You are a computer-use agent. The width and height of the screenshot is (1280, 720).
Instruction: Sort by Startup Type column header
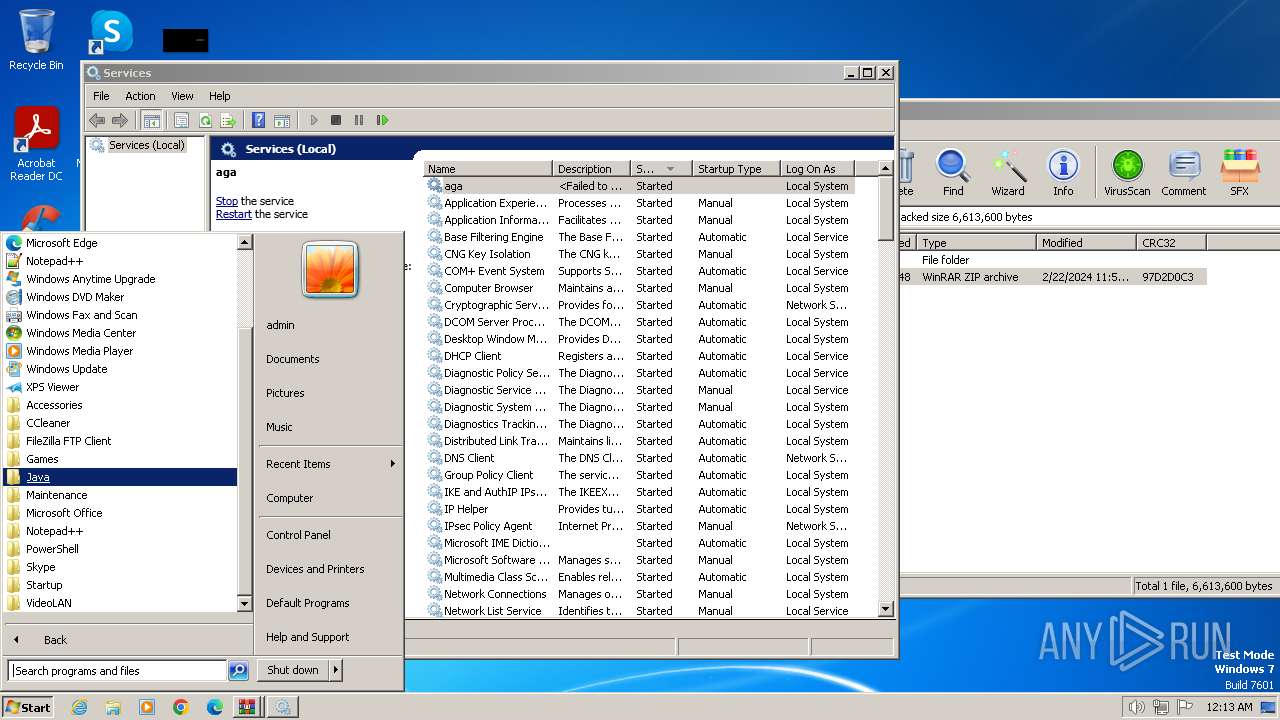(735, 169)
